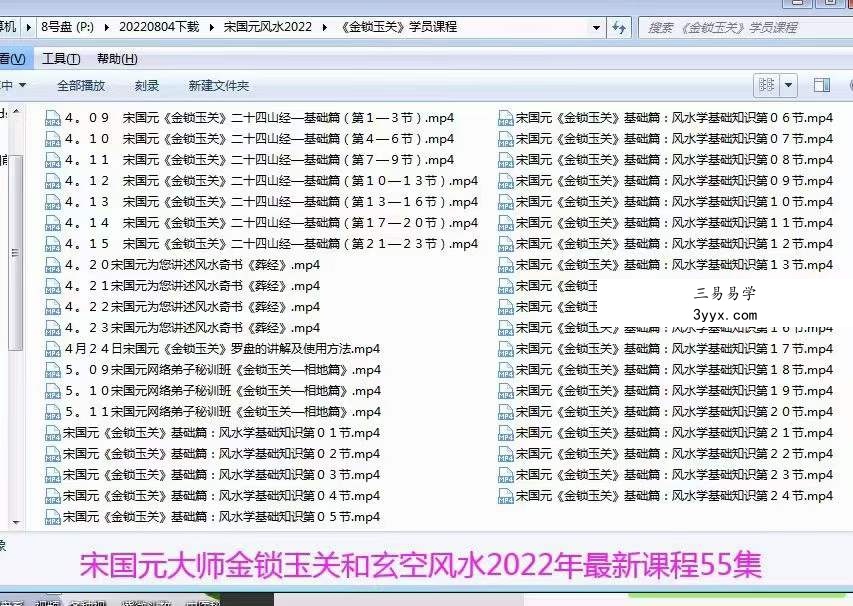
Task: Select file name 风水学基础知识第18节.mp4
Action: pos(675,370)
